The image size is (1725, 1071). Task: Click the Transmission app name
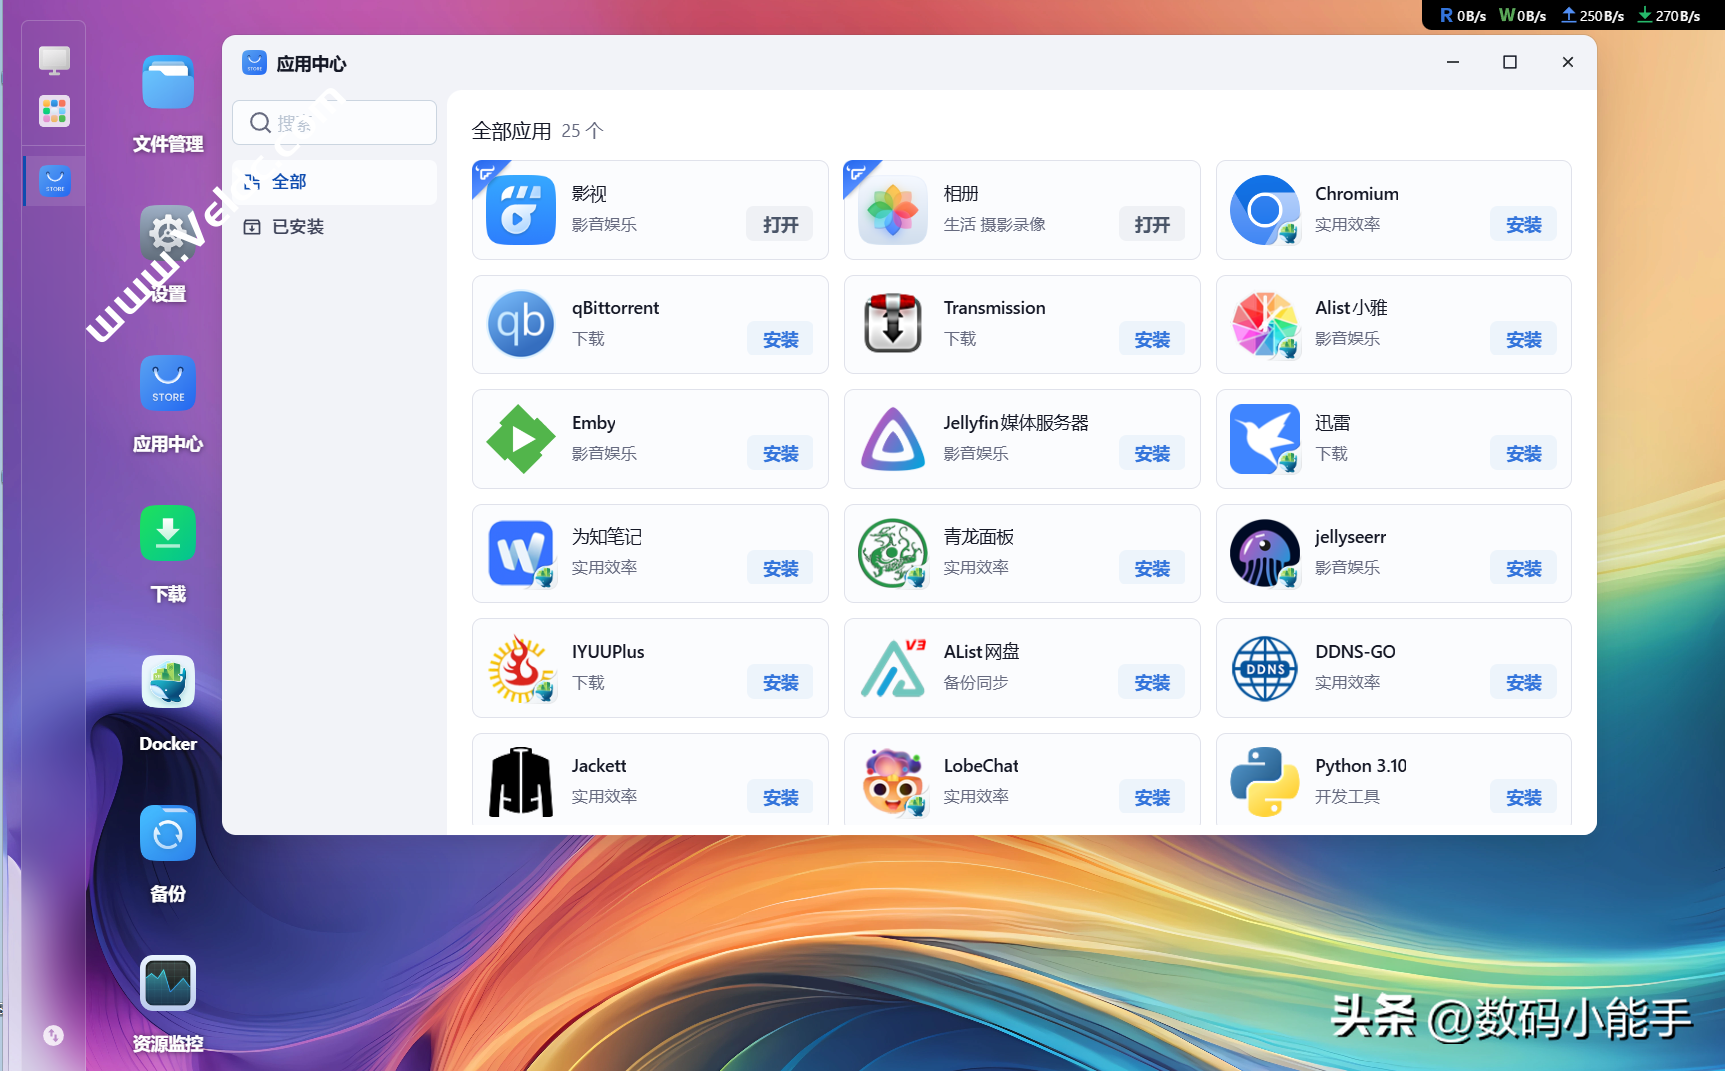994,308
